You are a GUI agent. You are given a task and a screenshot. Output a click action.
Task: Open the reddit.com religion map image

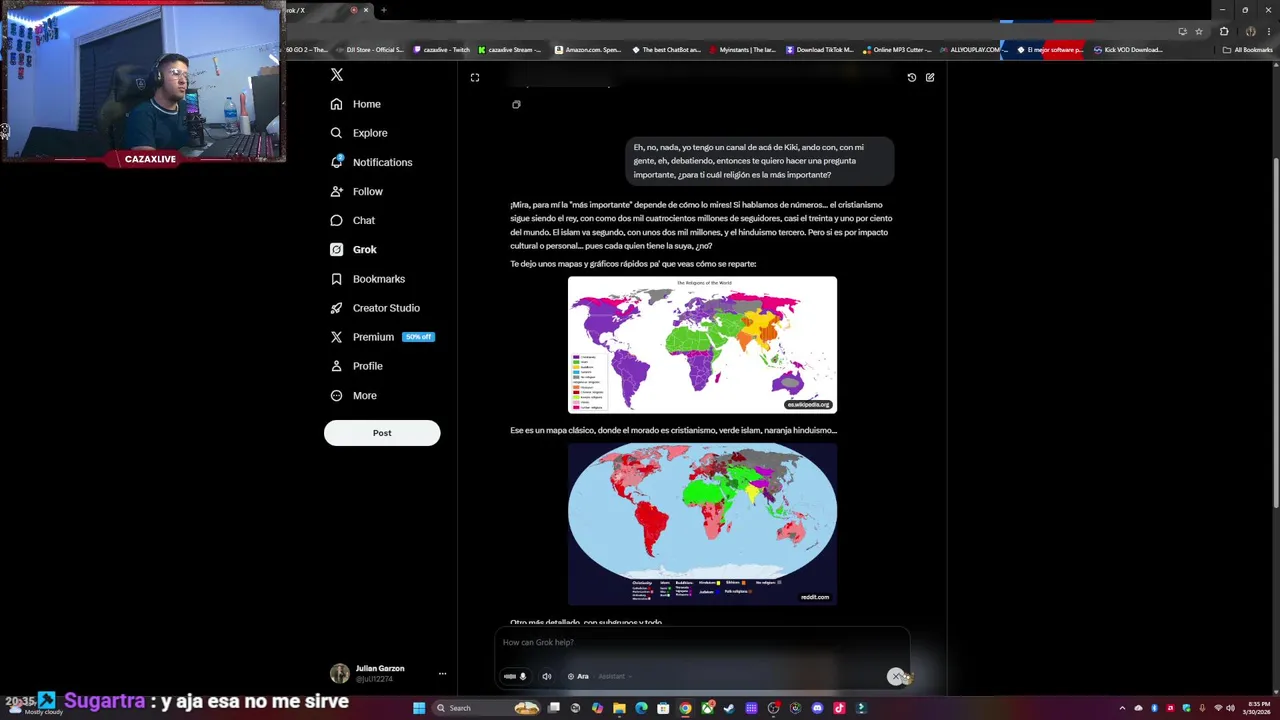702,524
